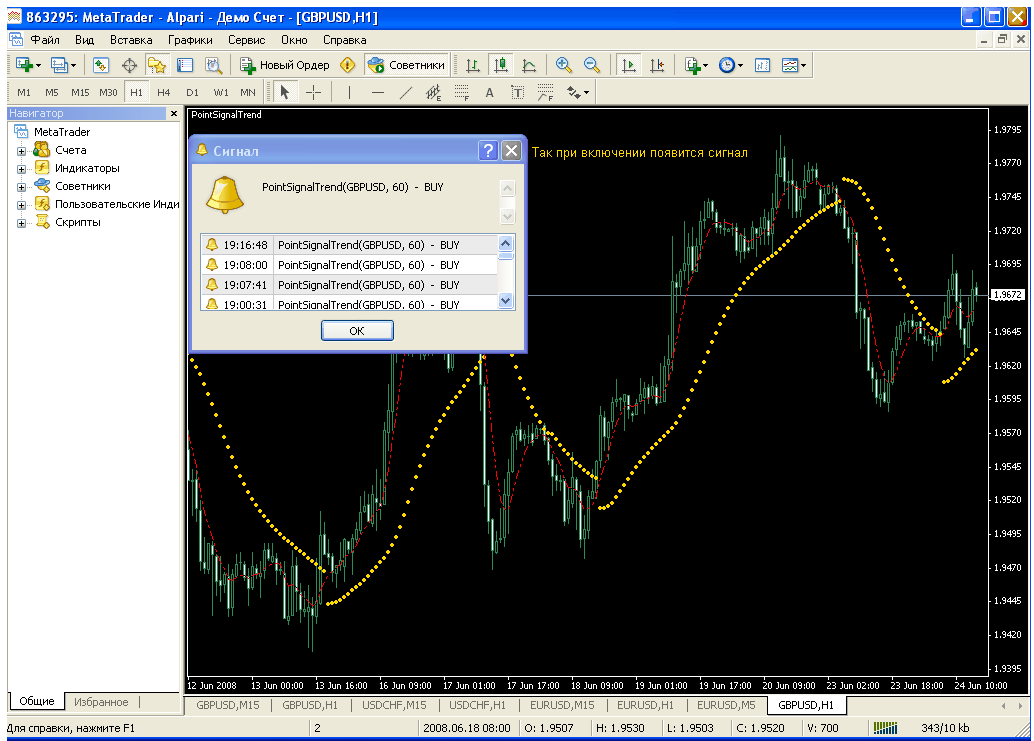Select the 19:16:48 signal row
The width and height of the screenshot is (1034, 741).
click(350, 245)
